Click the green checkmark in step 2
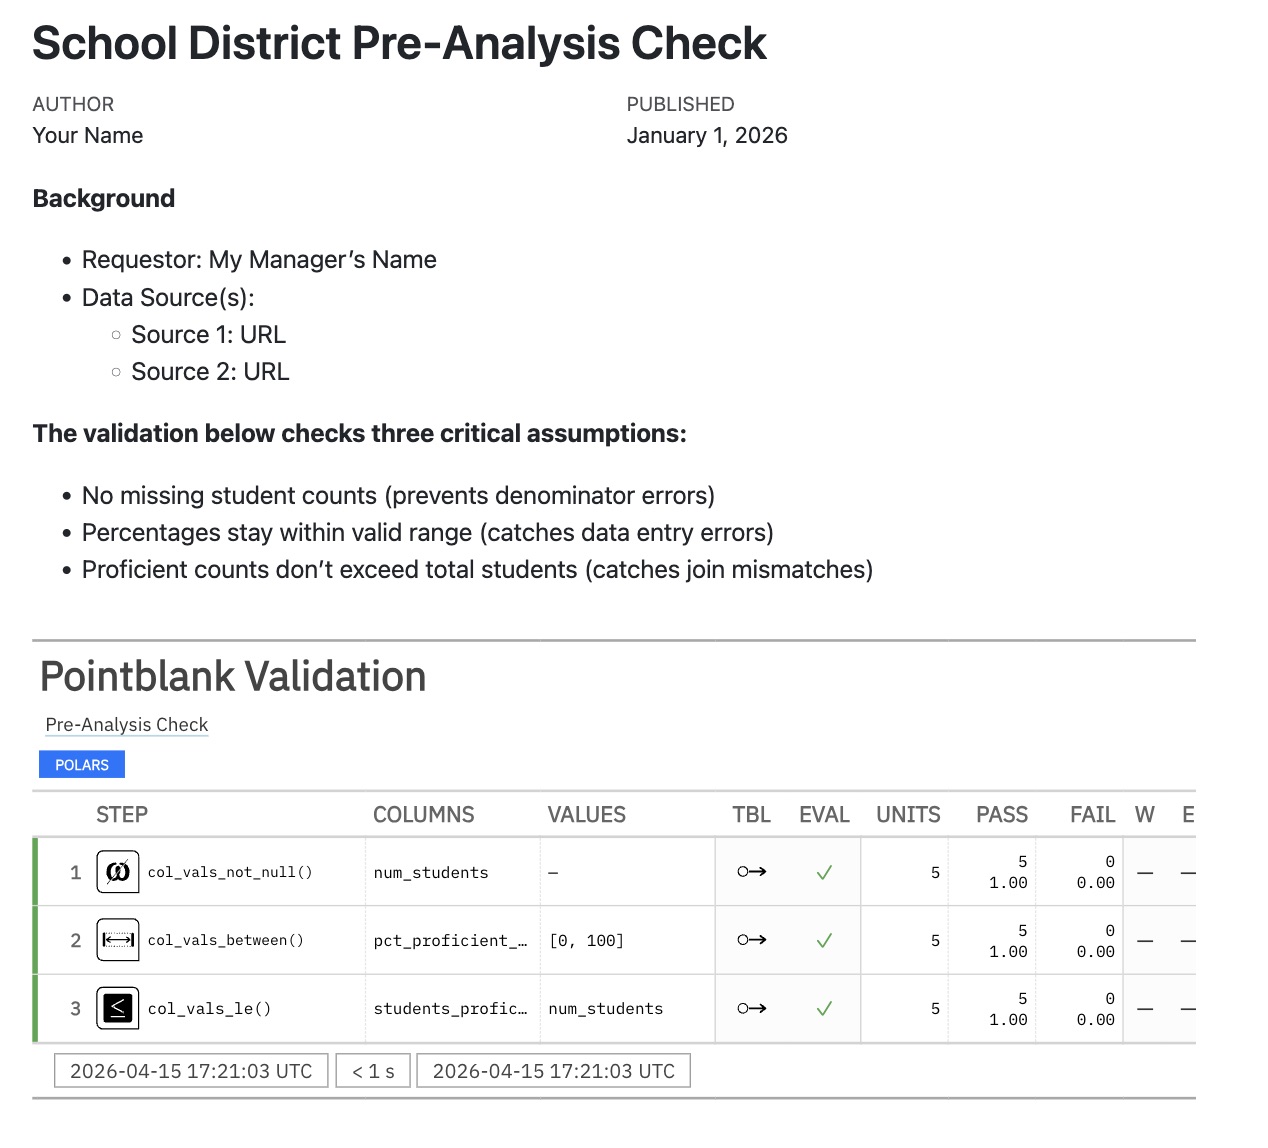1268x1148 pixels. pos(824,941)
